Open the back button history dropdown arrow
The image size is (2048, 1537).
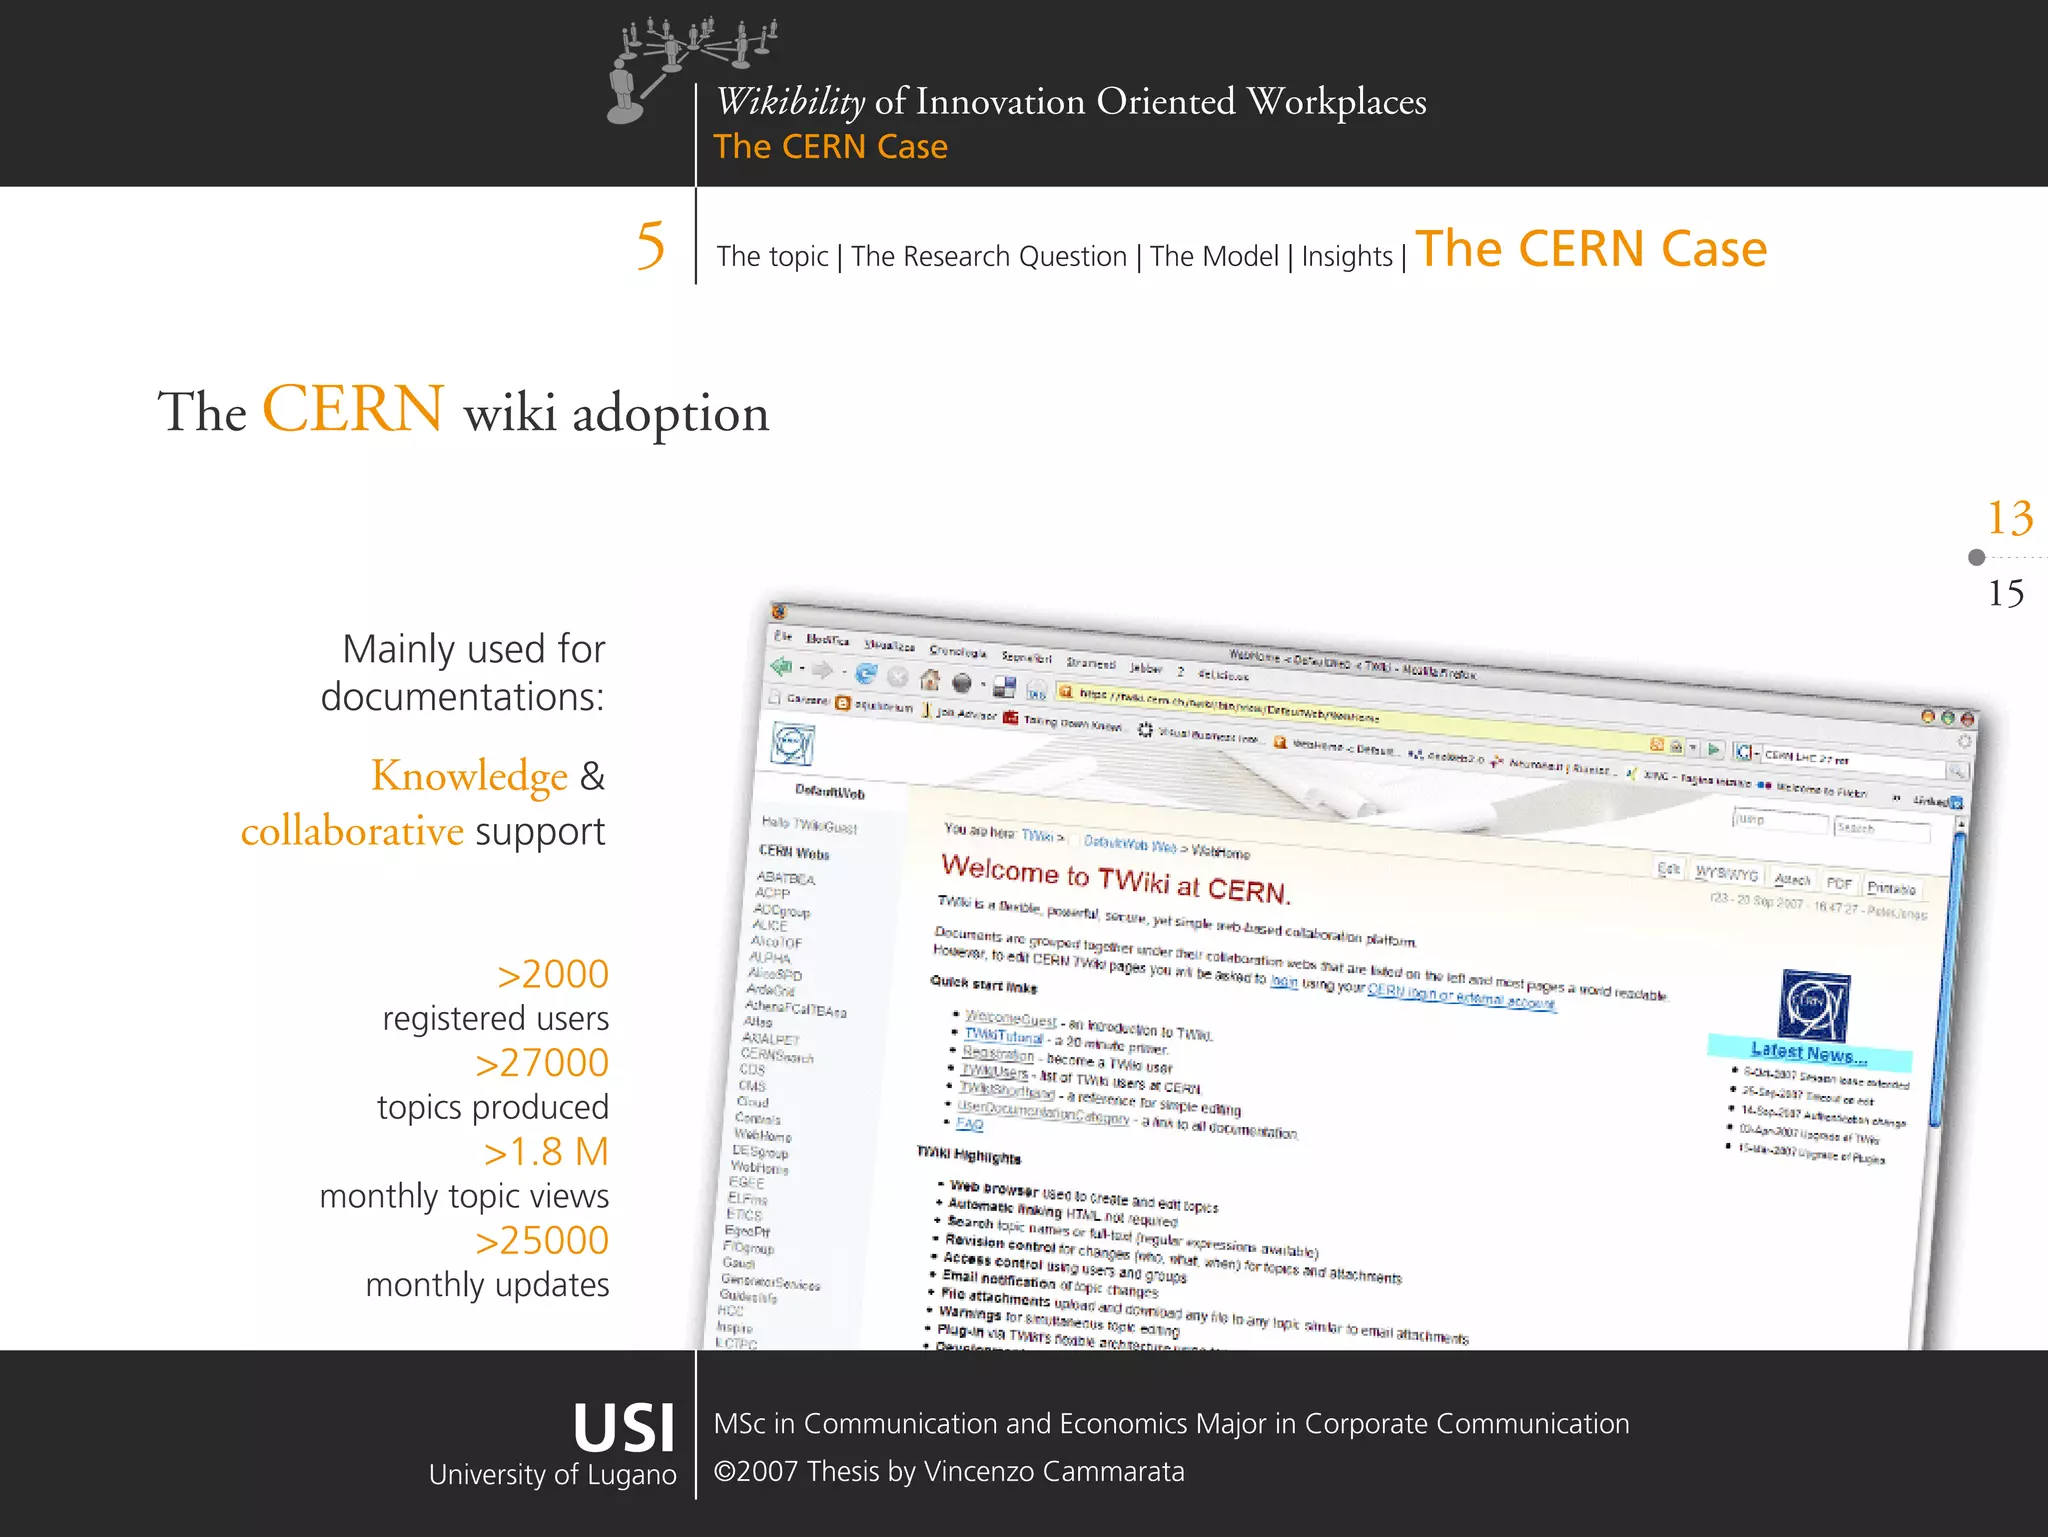801,669
